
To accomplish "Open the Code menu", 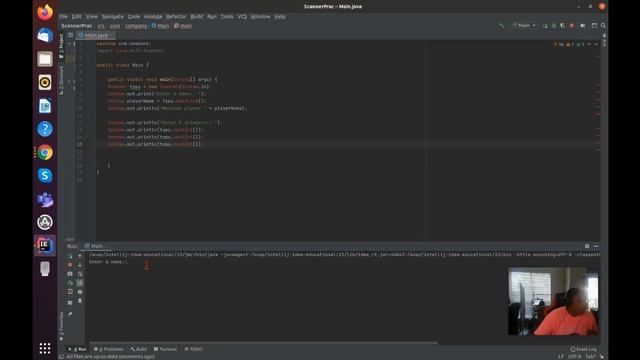I will pos(133,16).
